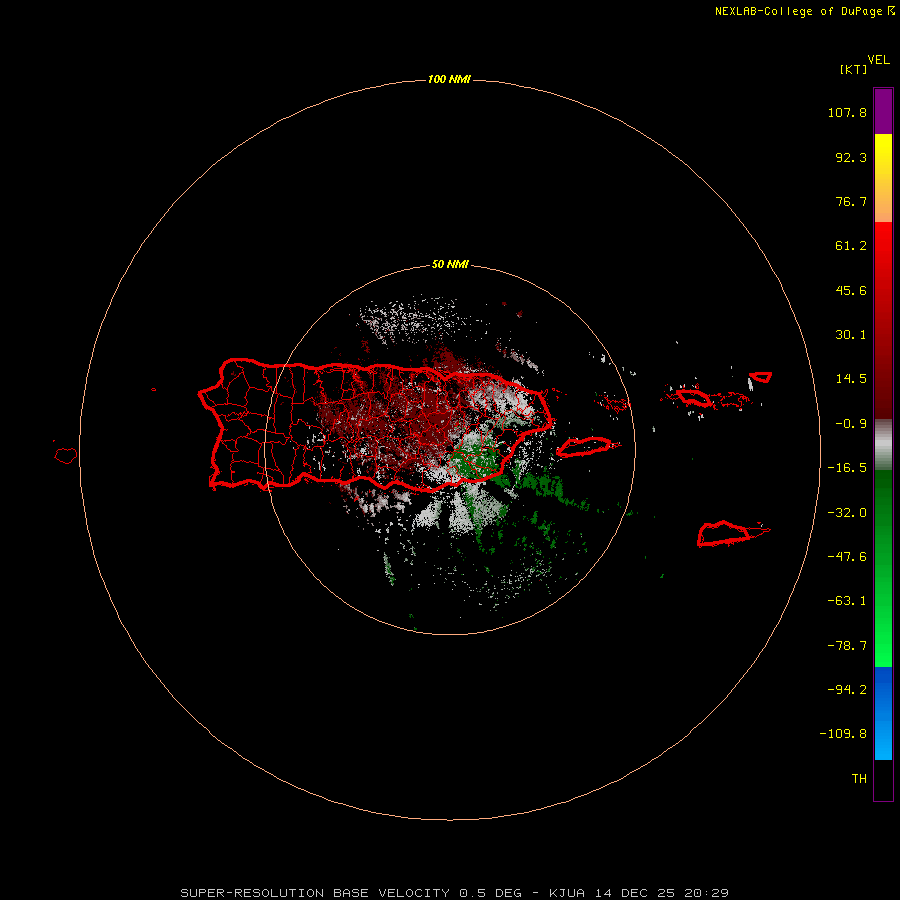Click the light blue segment of the color bar
The height and width of the screenshot is (900, 900).
tap(883, 713)
